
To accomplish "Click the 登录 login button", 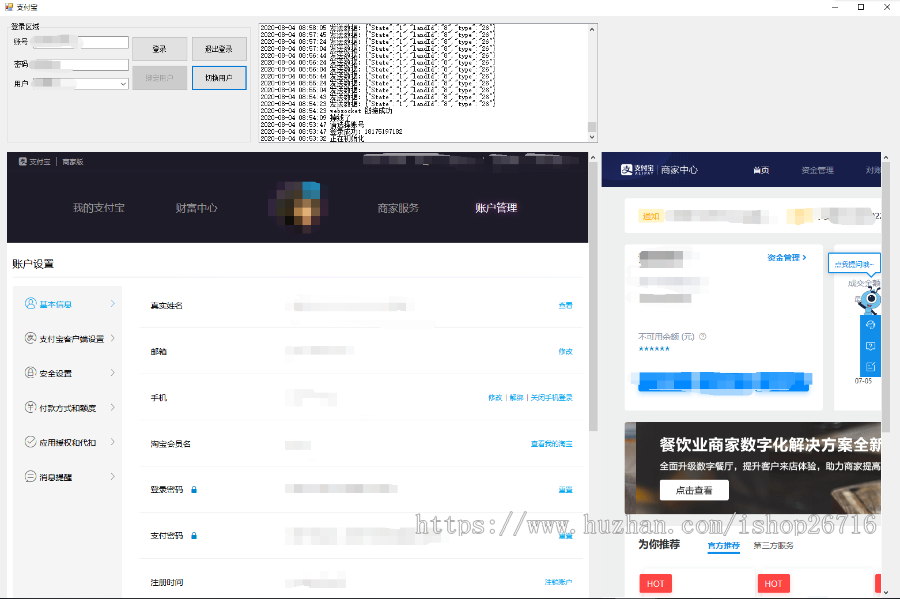I will 160,49.
